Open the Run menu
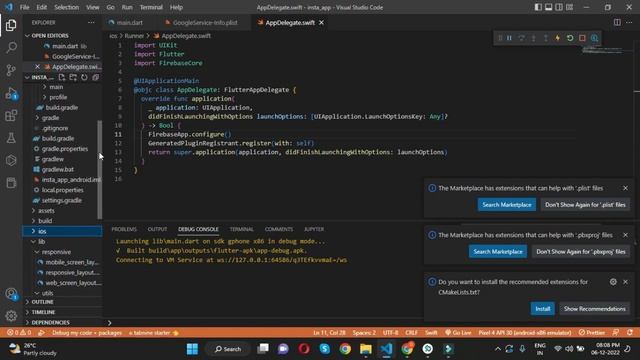640x360 pixels. (x=127, y=7)
